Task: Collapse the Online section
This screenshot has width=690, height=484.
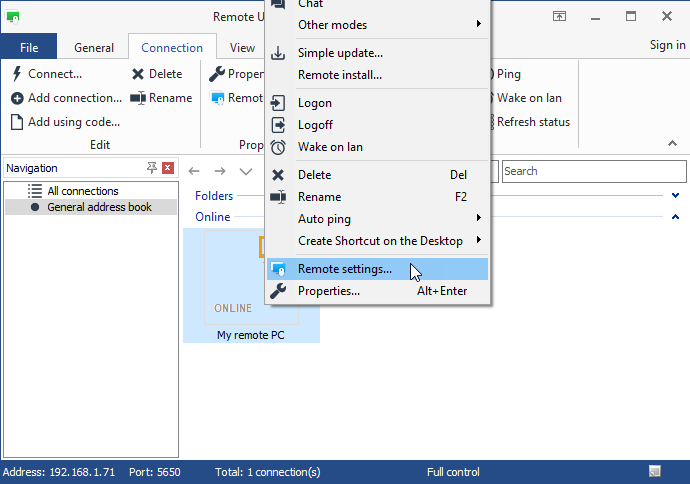Action: [676, 217]
